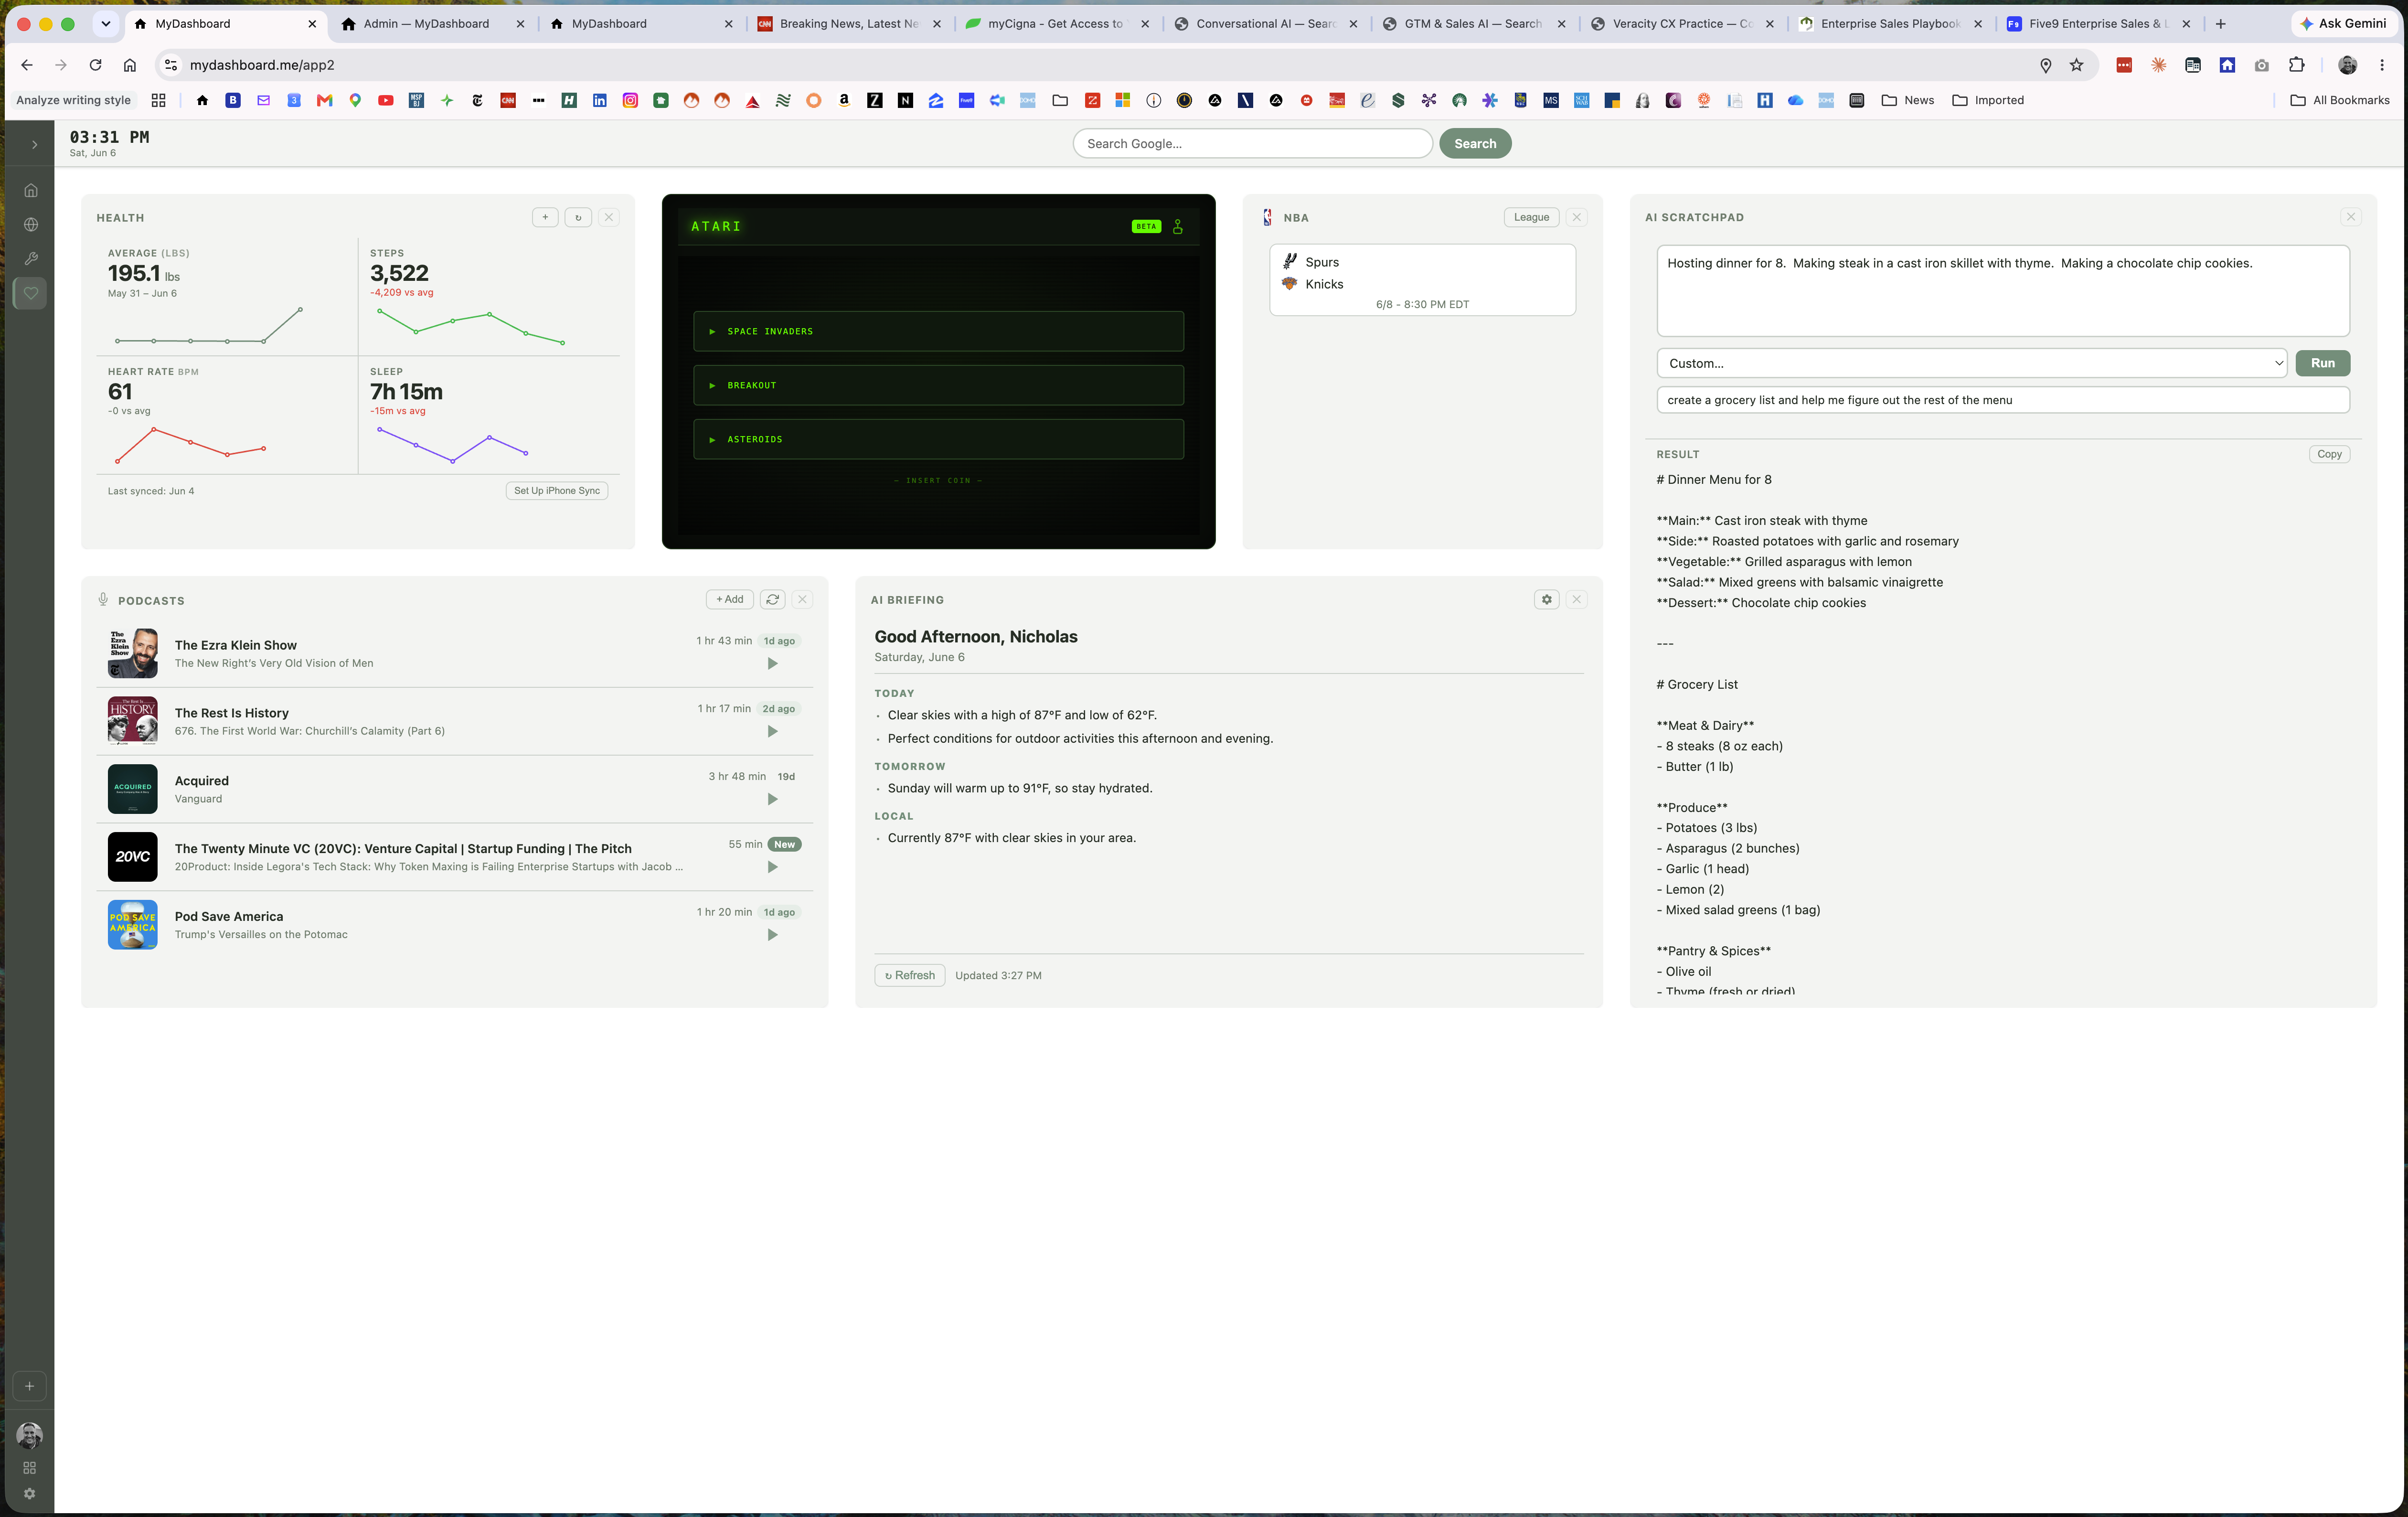Close the AI Scratchpad widget
The image size is (2408, 1517).
2351,217
